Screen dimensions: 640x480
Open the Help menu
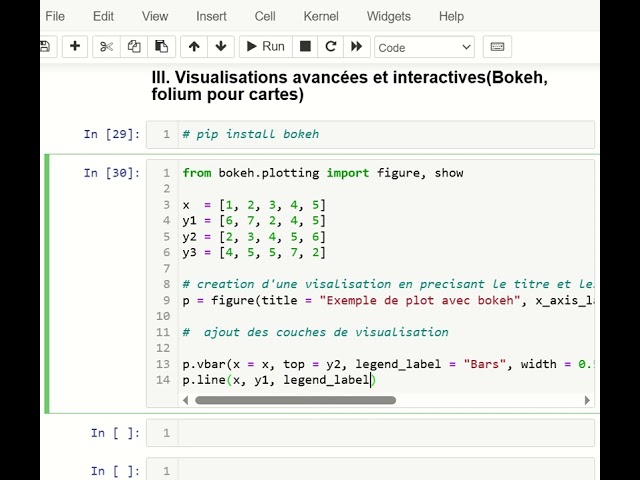(451, 16)
